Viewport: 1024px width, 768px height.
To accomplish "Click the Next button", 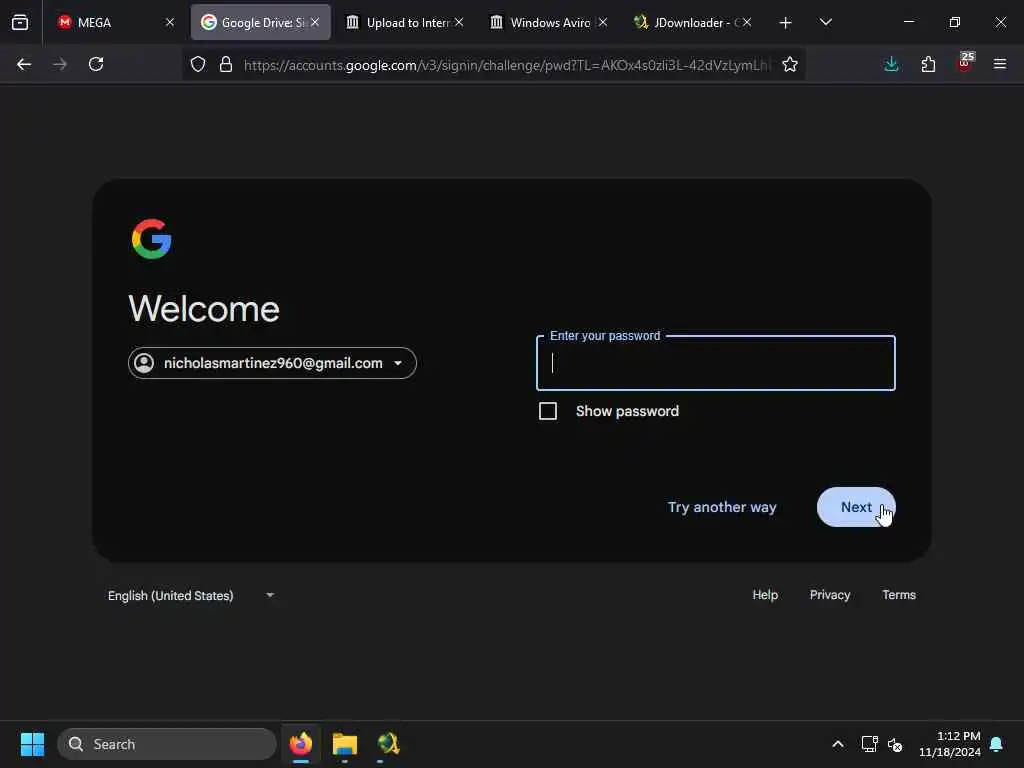I will coord(856,507).
